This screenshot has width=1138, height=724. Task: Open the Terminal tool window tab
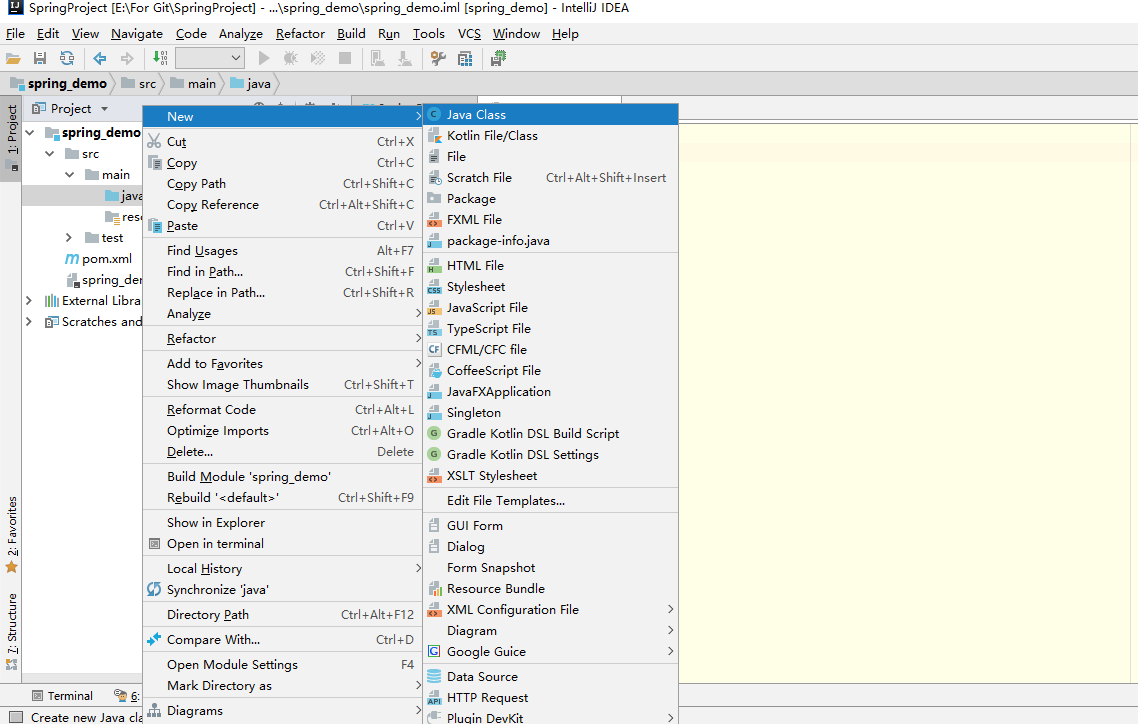(62, 696)
